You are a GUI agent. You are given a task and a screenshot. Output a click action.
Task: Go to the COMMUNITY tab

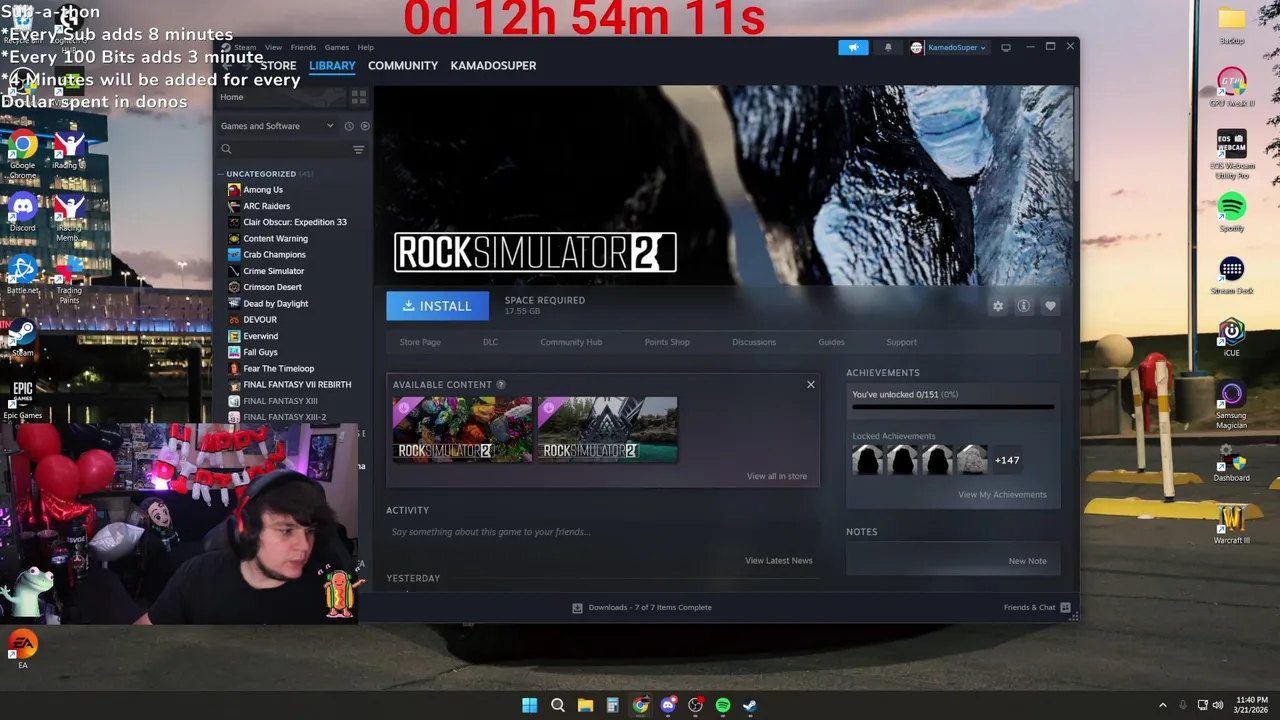point(403,66)
